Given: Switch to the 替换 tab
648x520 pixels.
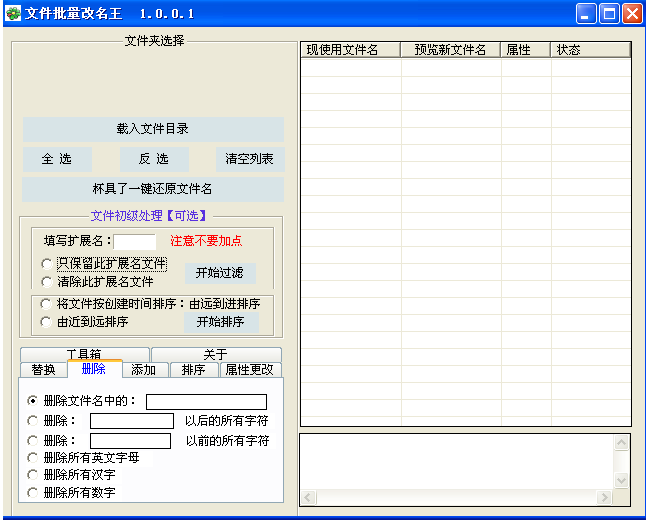Looking at the screenshot, I should [43, 370].
